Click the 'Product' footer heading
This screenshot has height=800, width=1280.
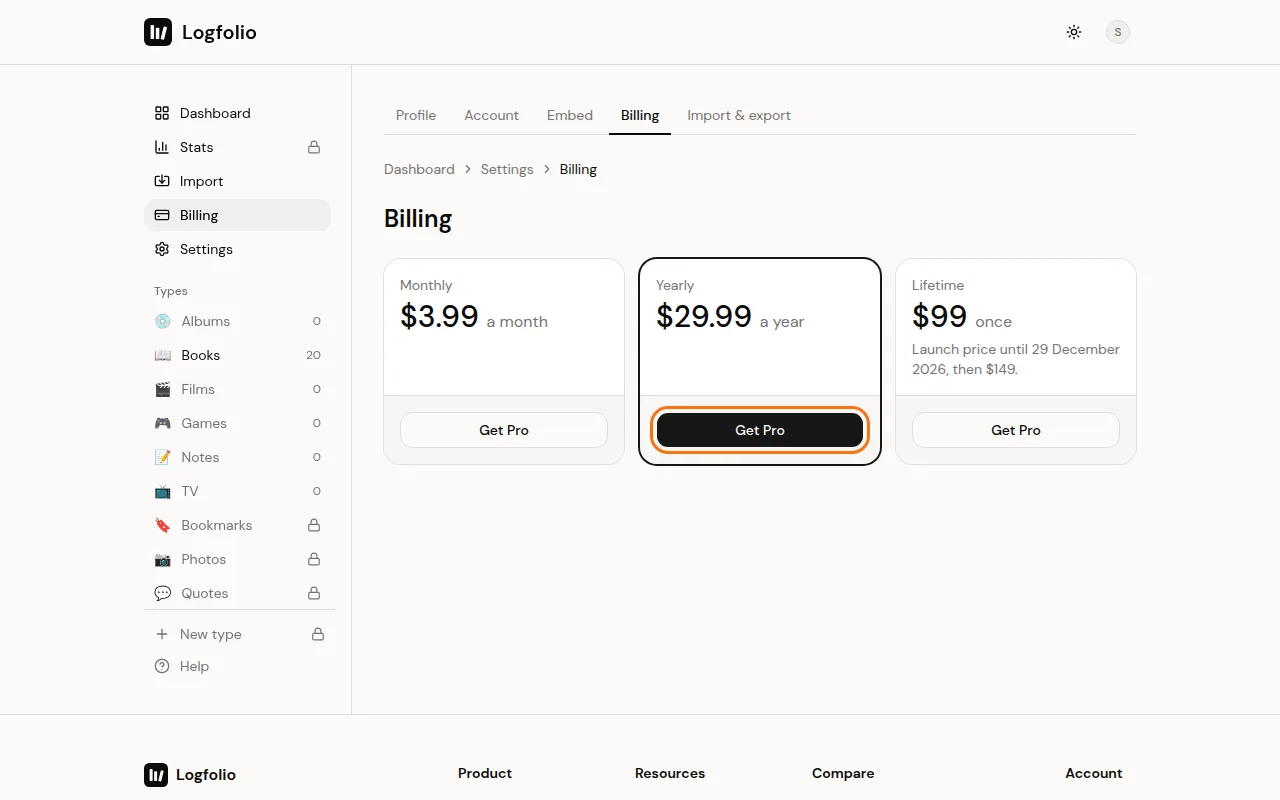pyautogui.click(x=485, y=773)
